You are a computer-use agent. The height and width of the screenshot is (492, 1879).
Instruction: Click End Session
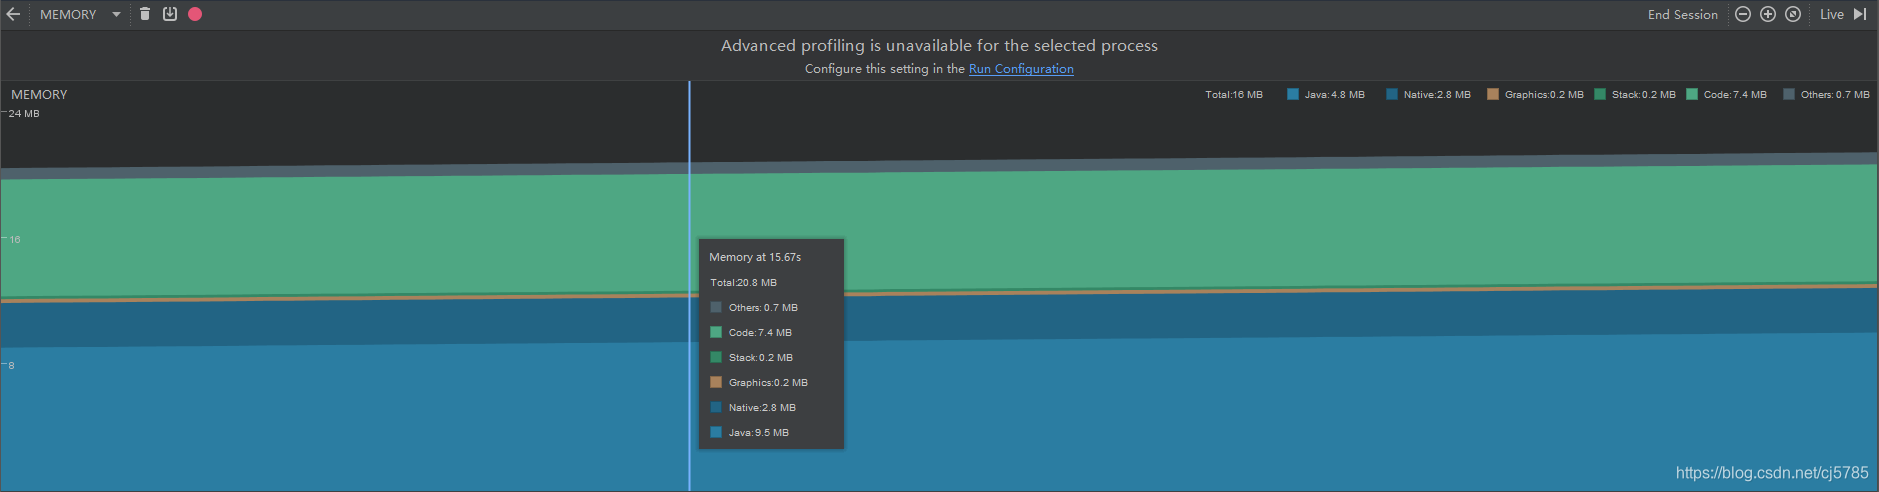pos(1683,14)
